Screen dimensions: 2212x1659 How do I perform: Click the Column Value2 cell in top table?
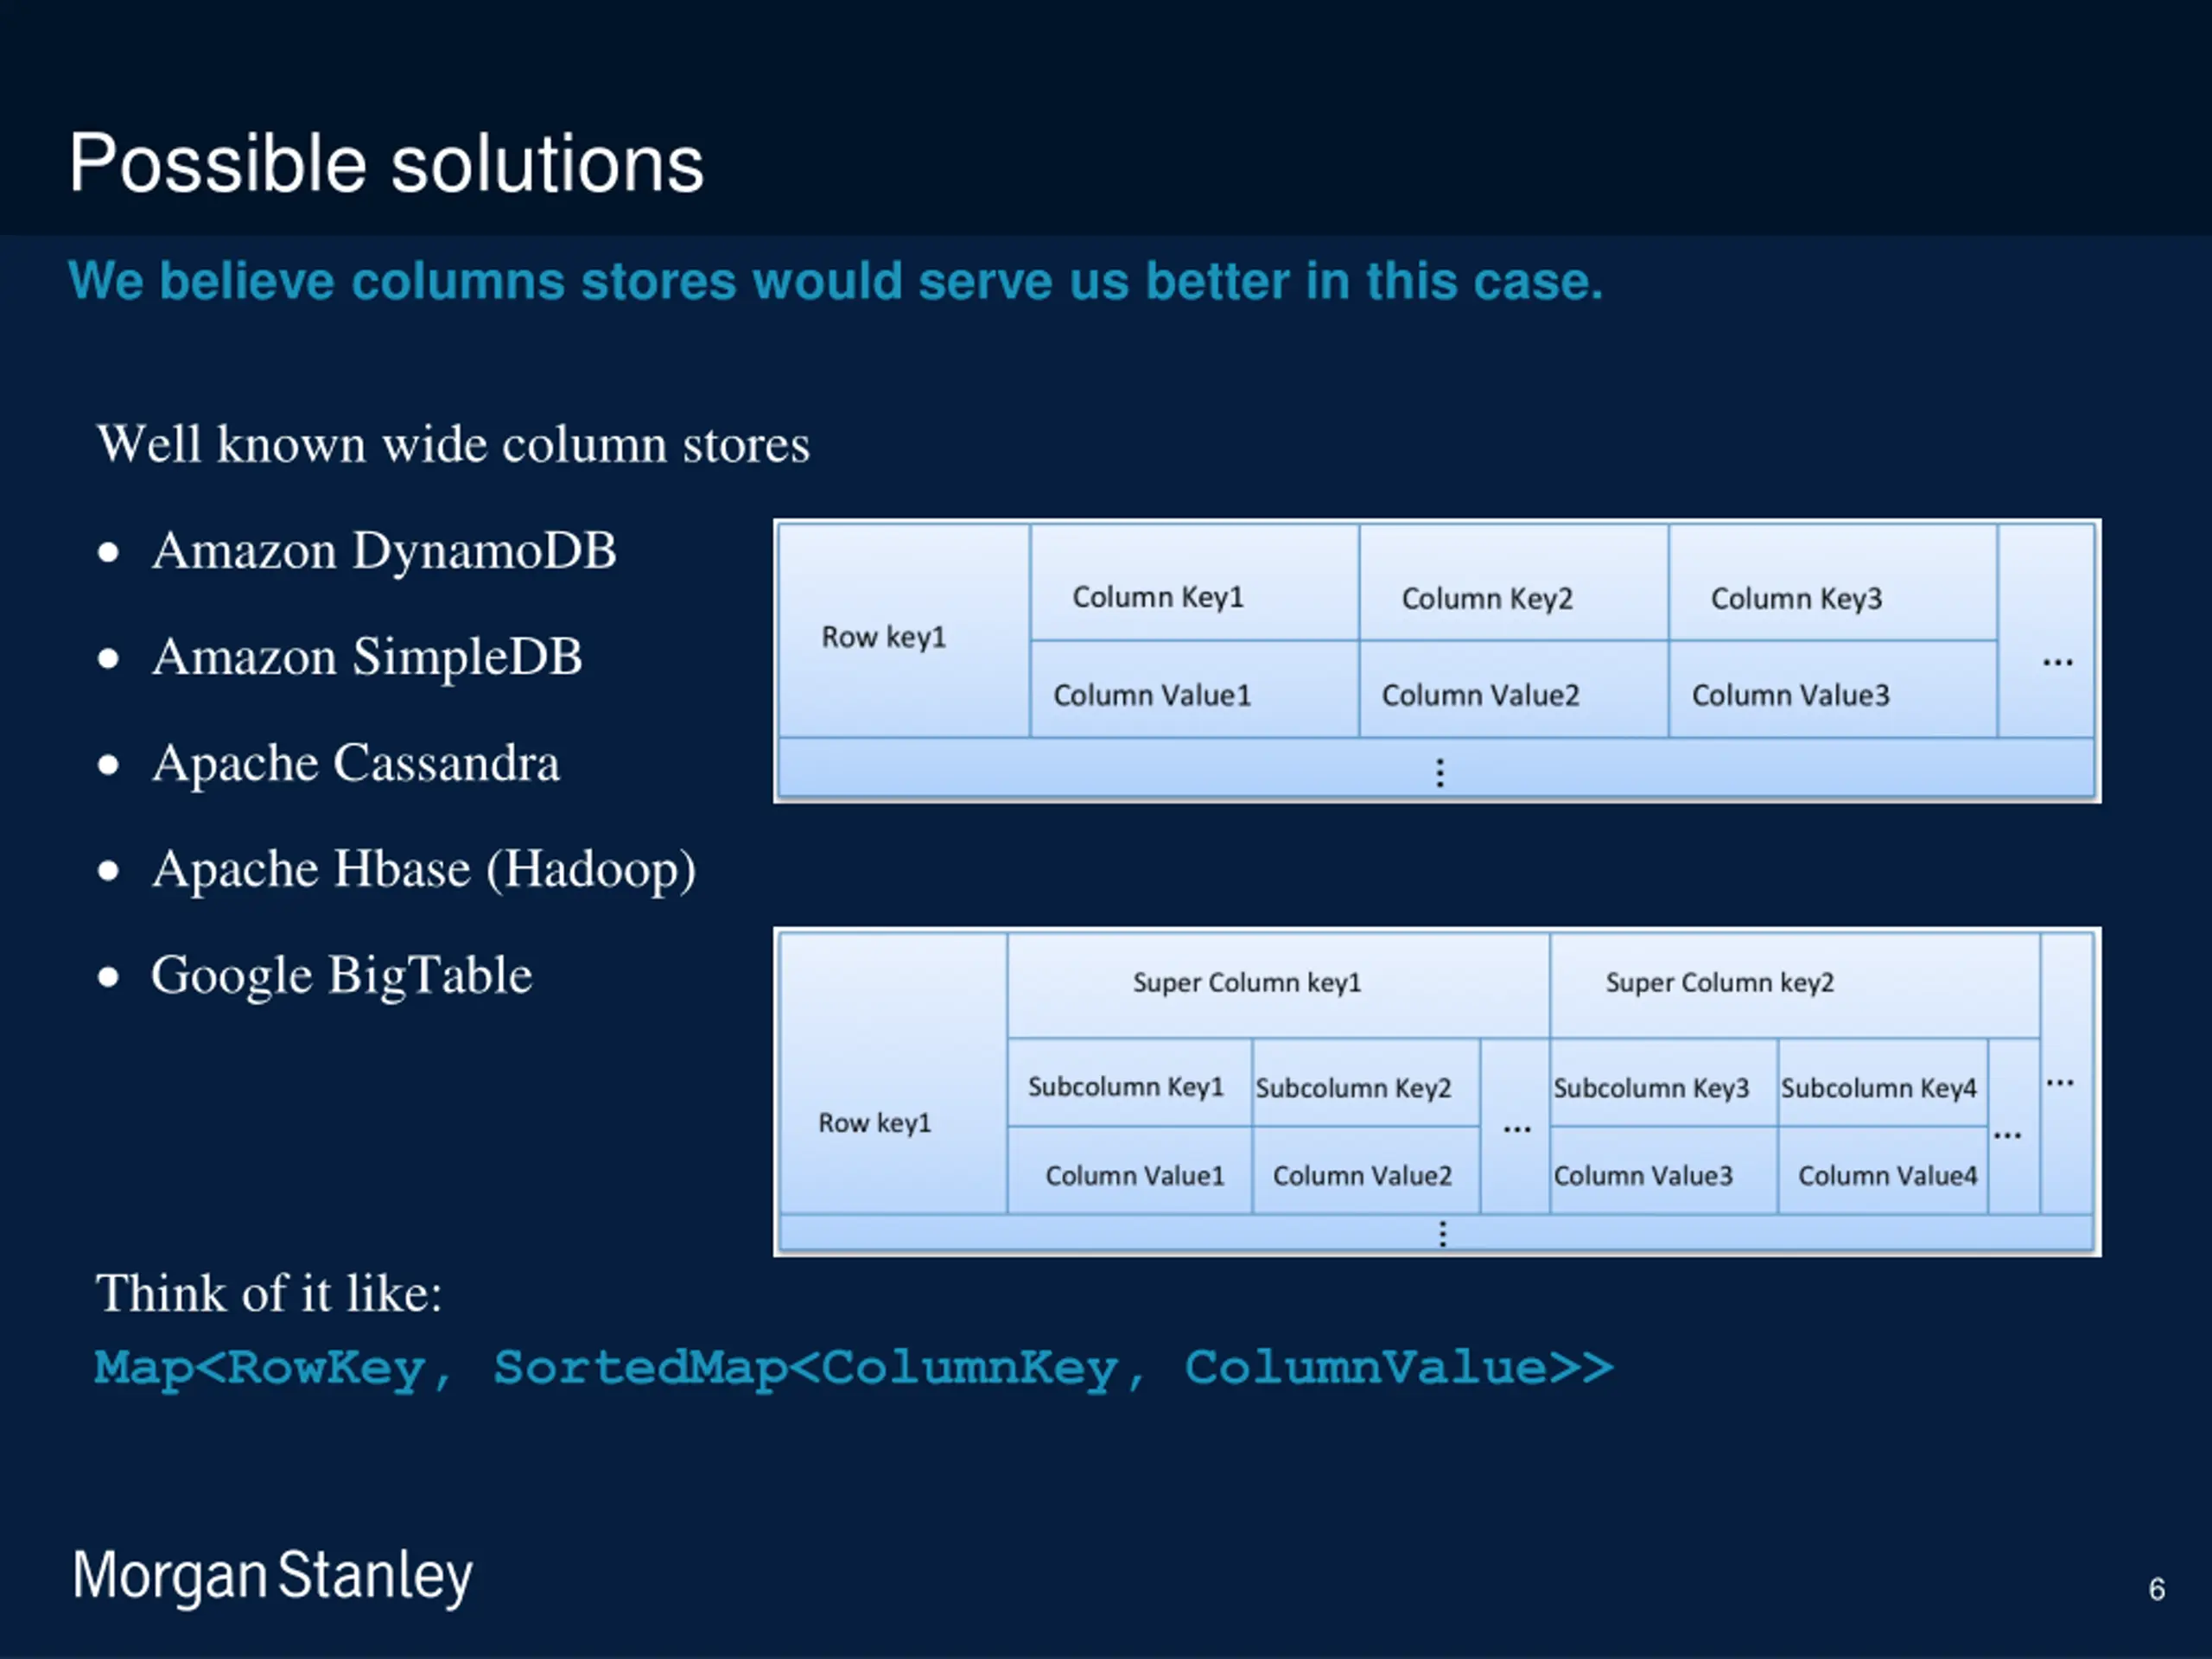point(1480,695)
